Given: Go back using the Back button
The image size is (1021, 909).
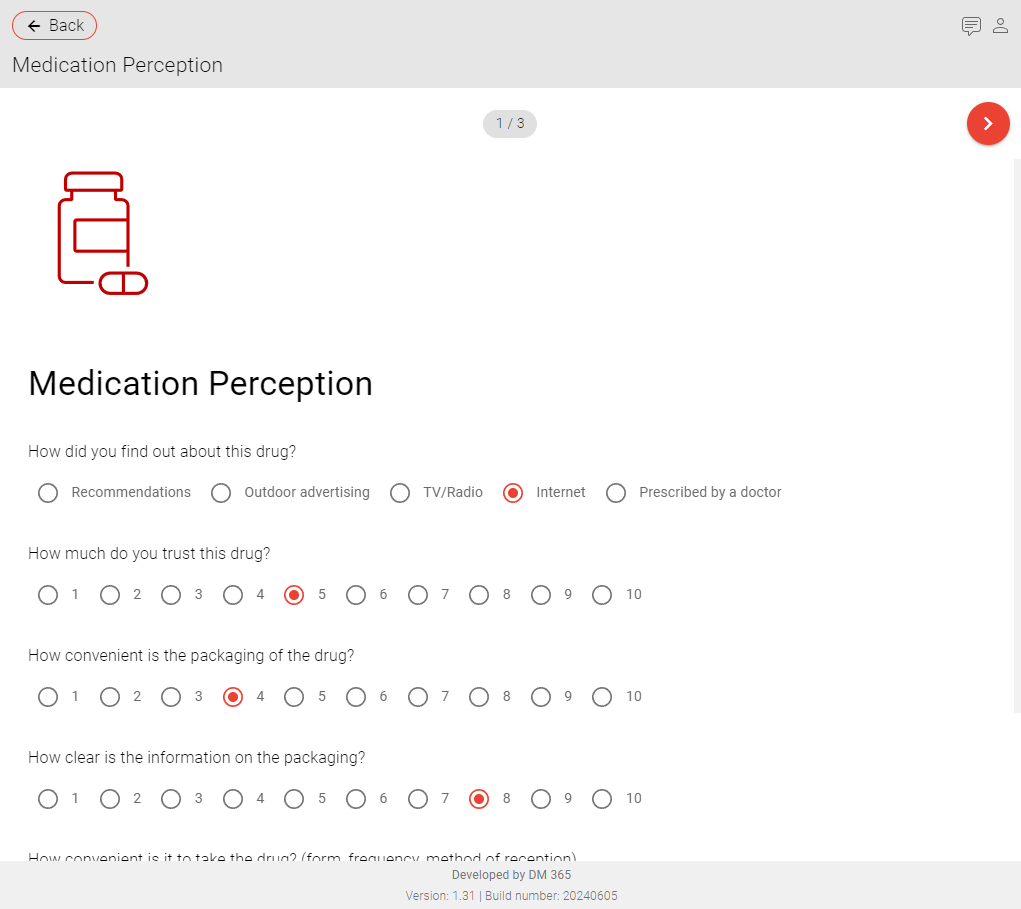Looking at the screenshot, I should coord(55,26).
